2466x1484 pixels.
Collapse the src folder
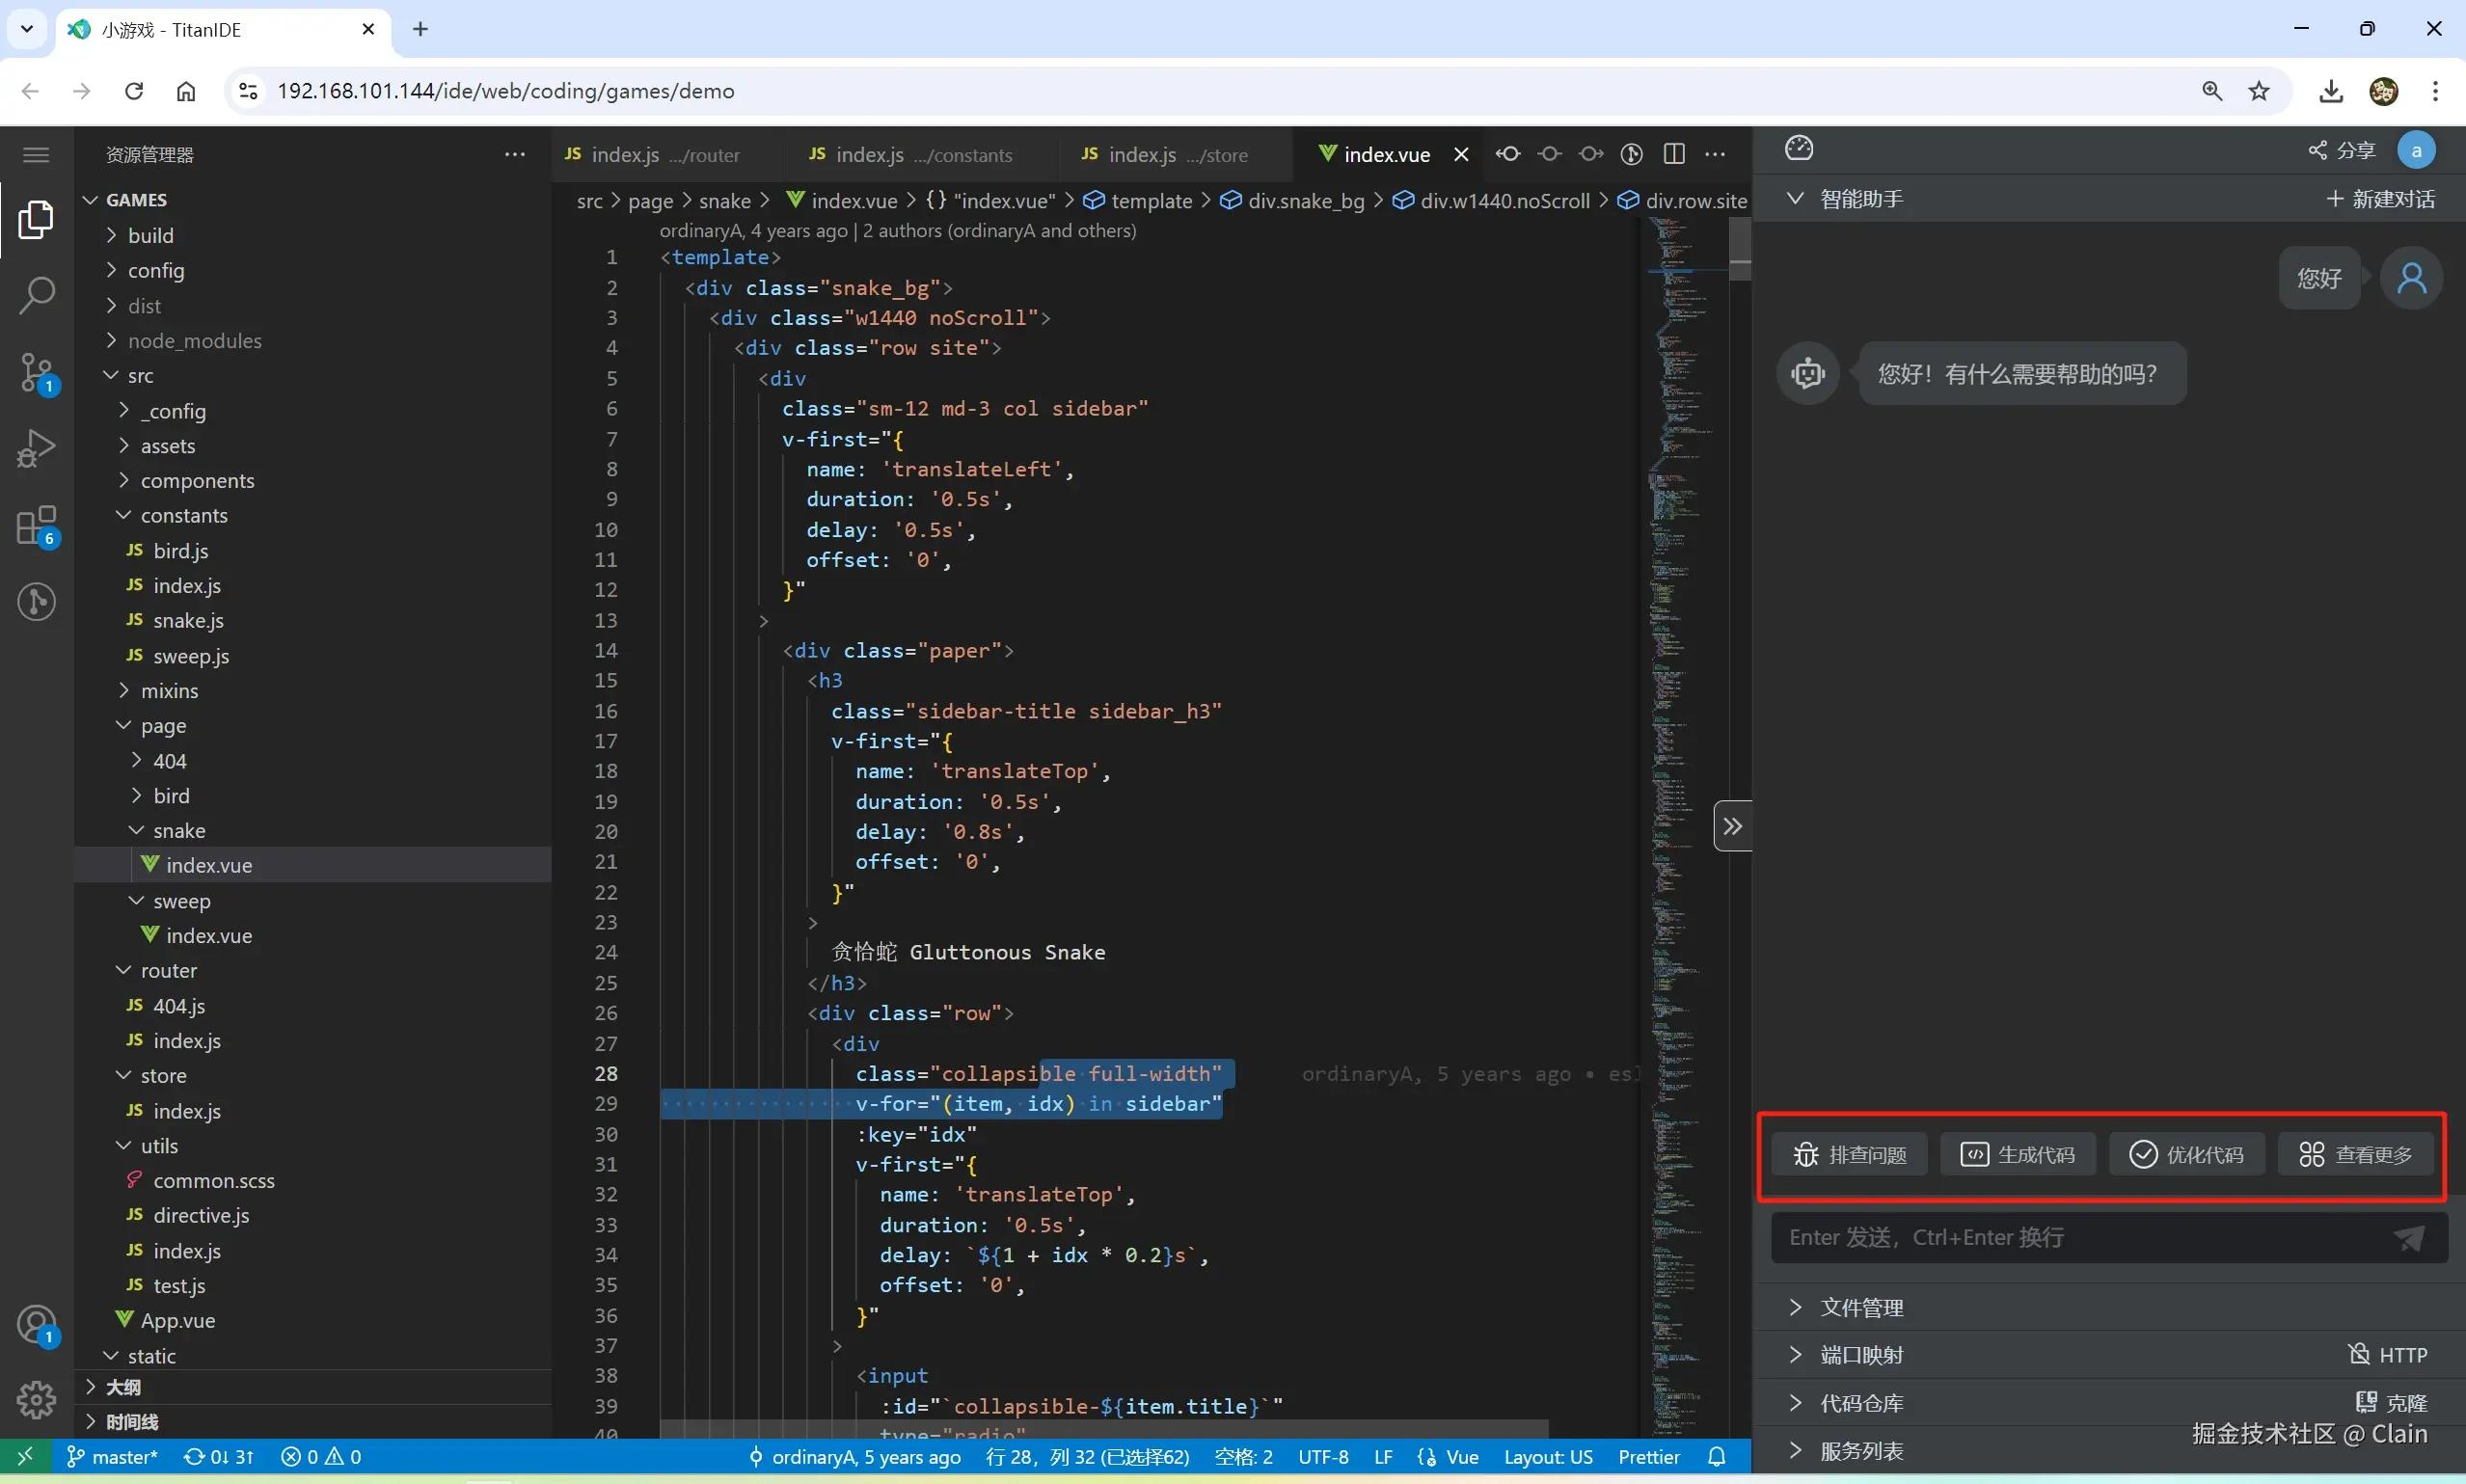coord(312,375)
